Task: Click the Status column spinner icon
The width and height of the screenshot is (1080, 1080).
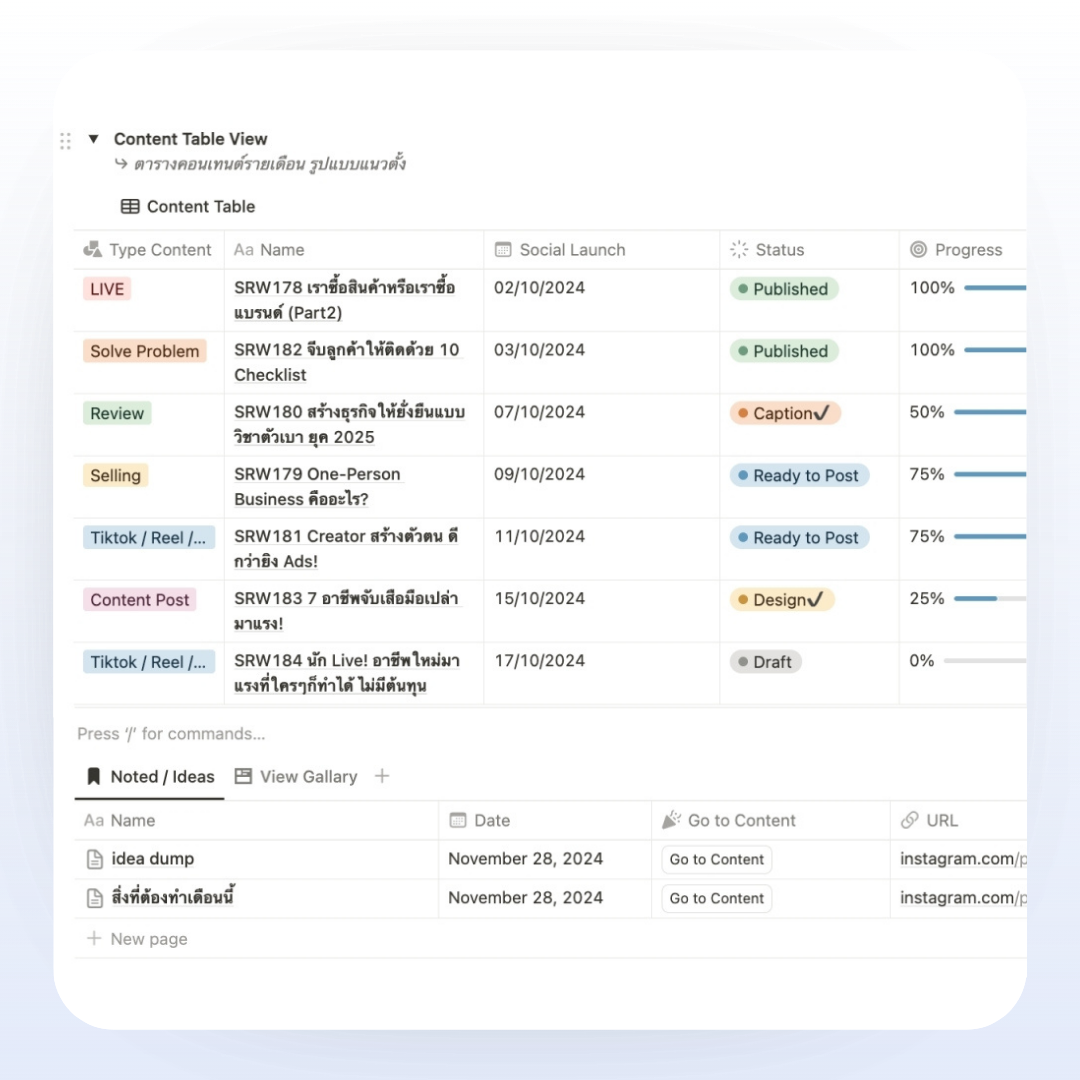Action: pos(739,250)
